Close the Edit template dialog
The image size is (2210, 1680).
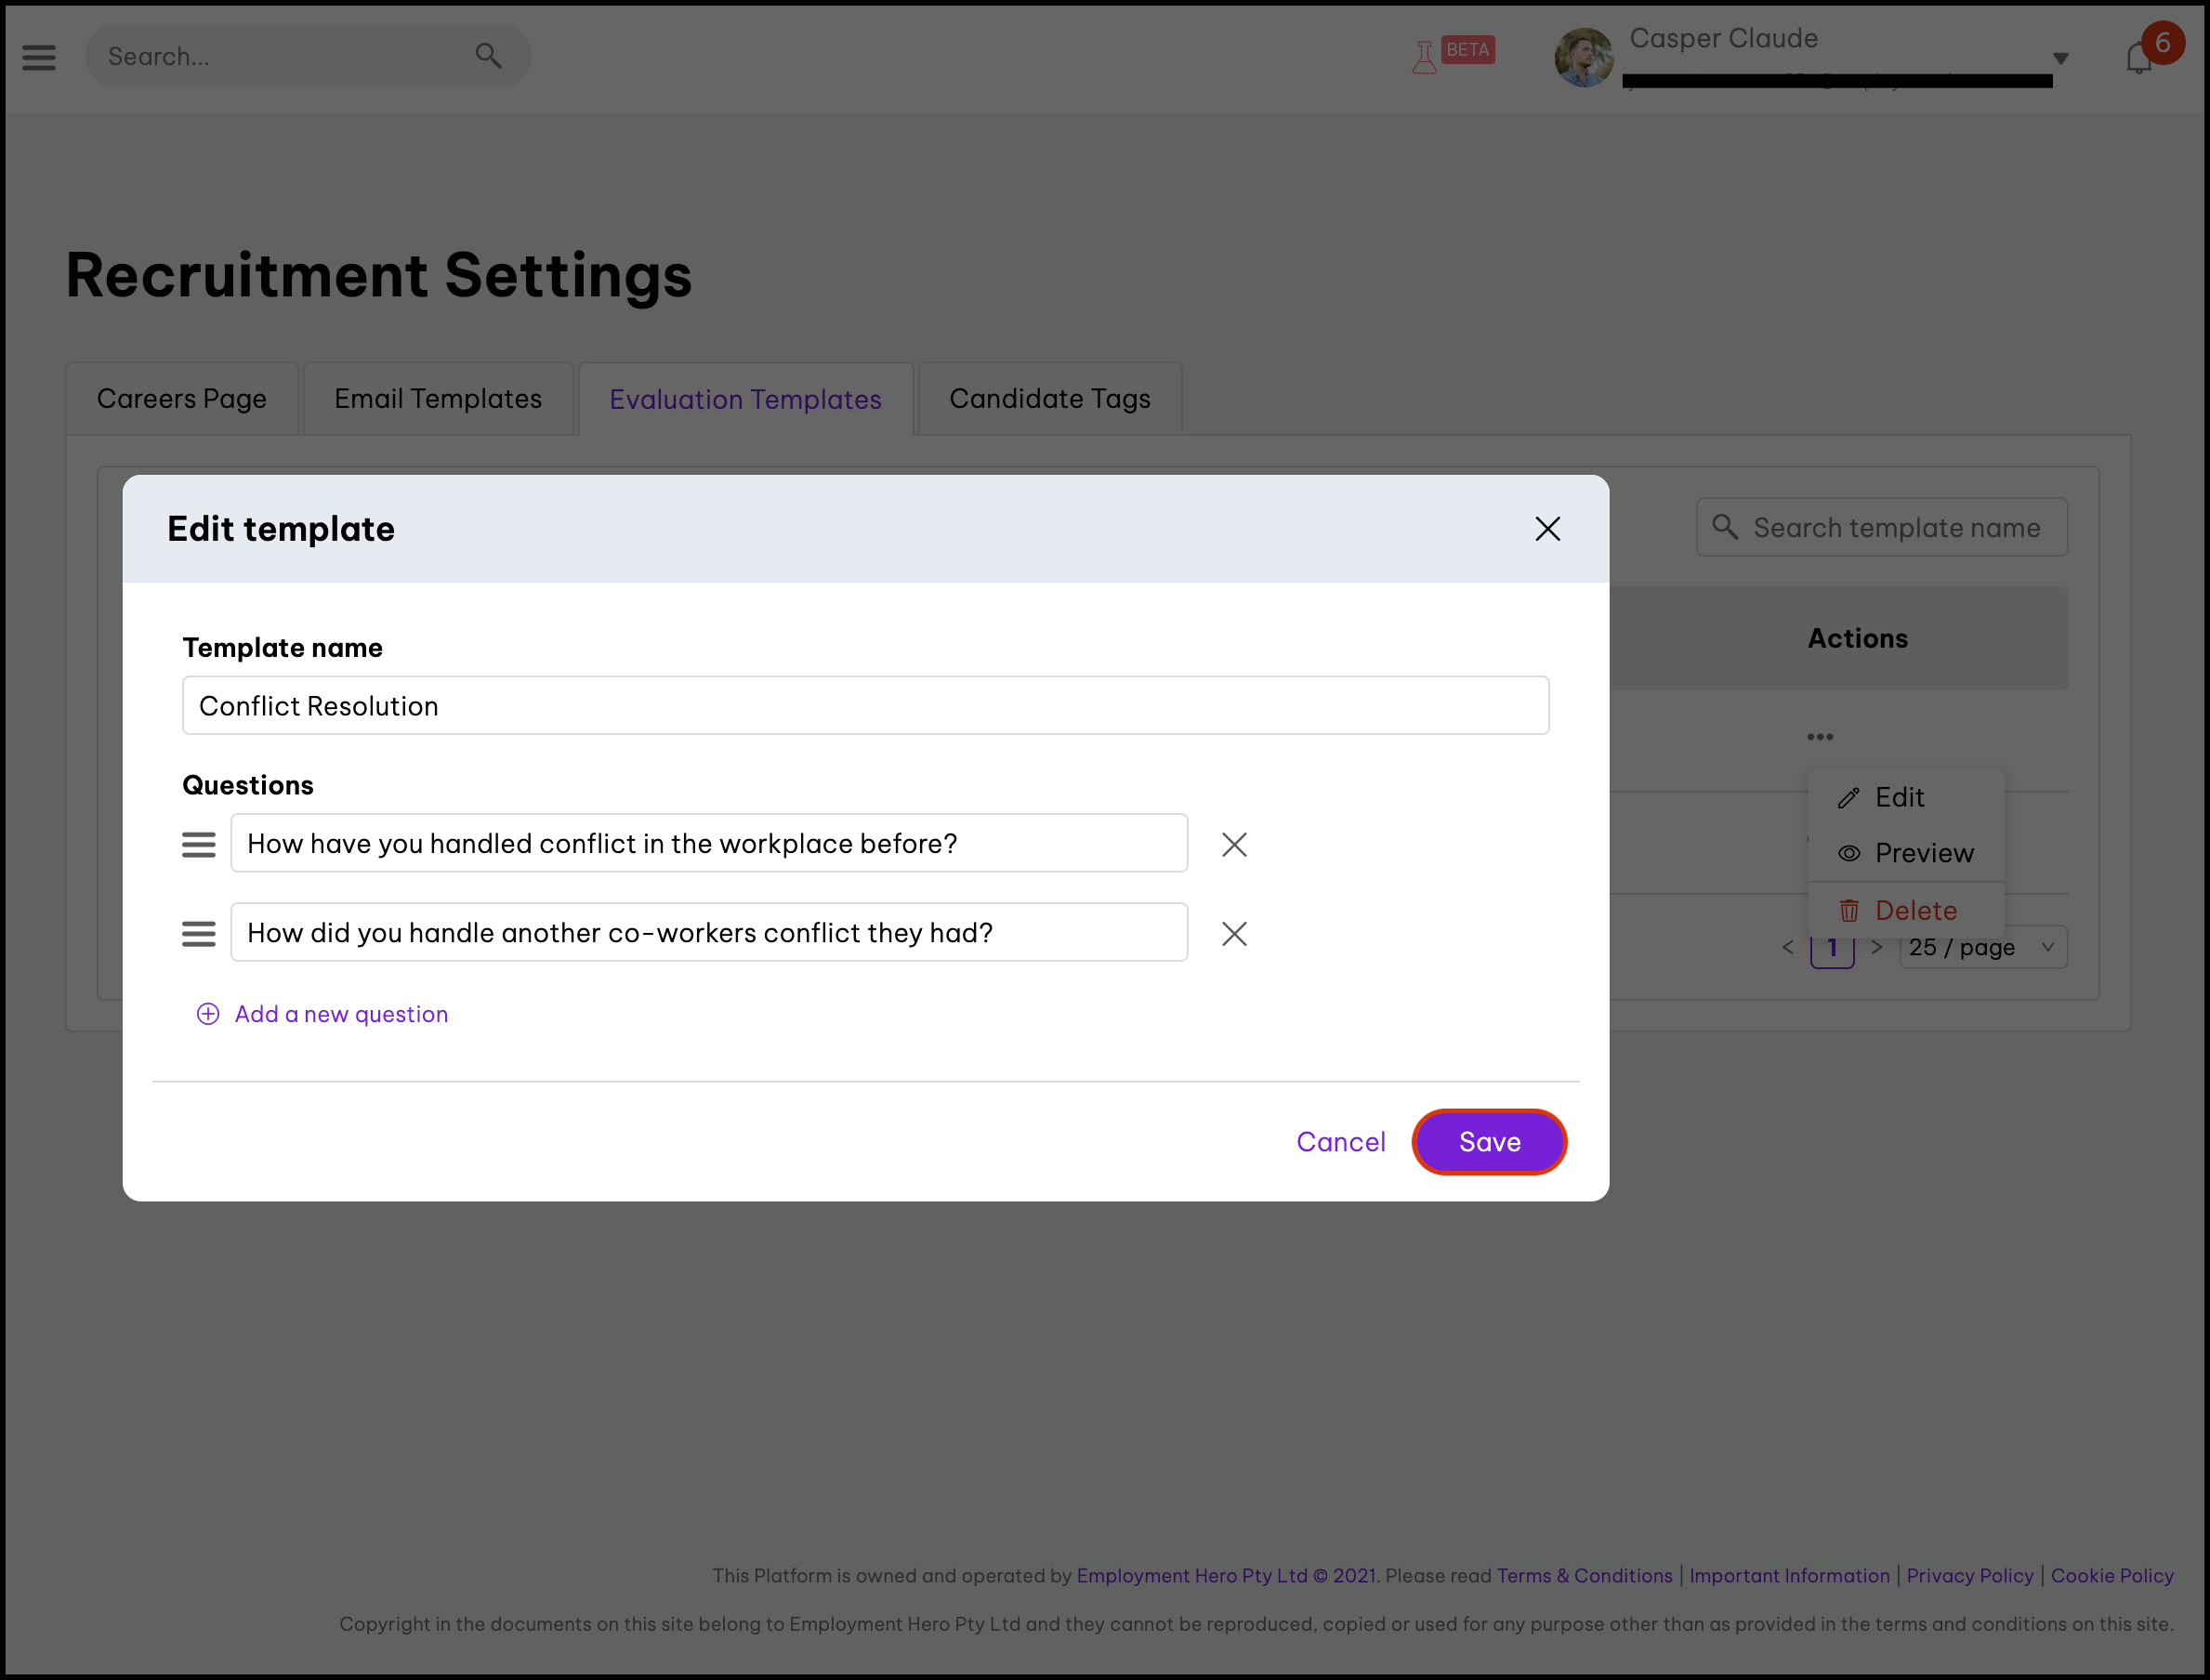point(1547,529)
